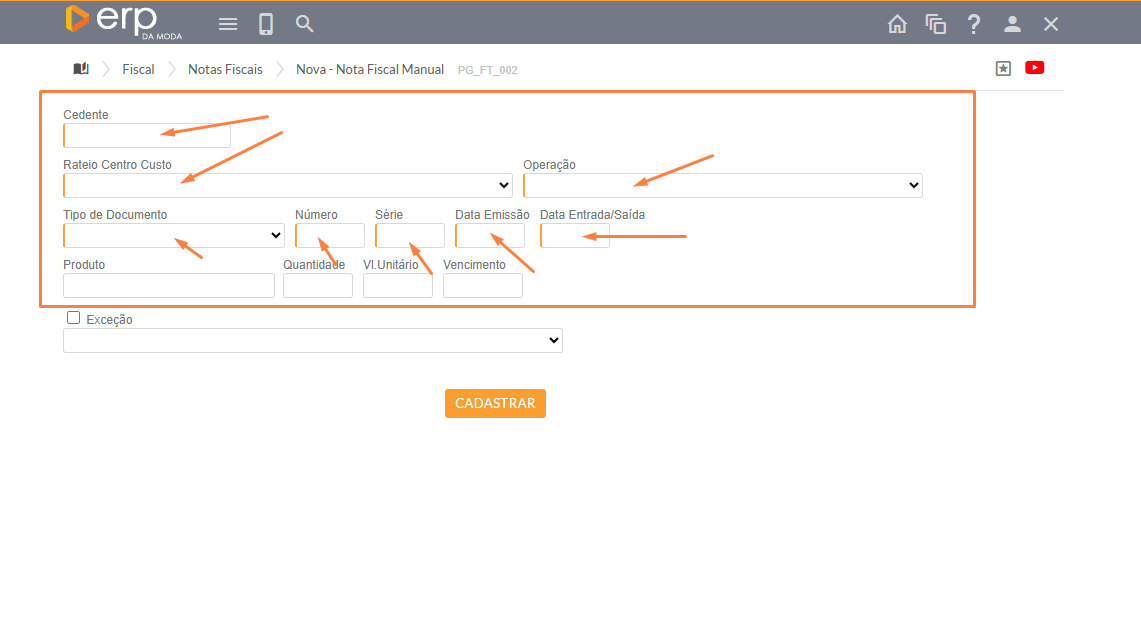
Task: Click the YouTube video icon
Action: [1034, 68]
